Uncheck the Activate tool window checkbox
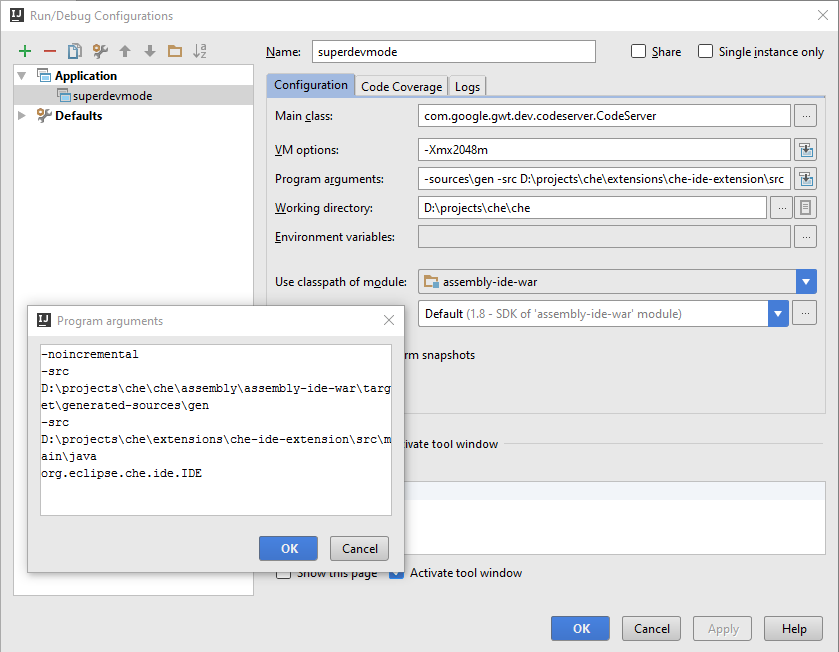This screenshot has width=839, height=652. tap(397, 573)
